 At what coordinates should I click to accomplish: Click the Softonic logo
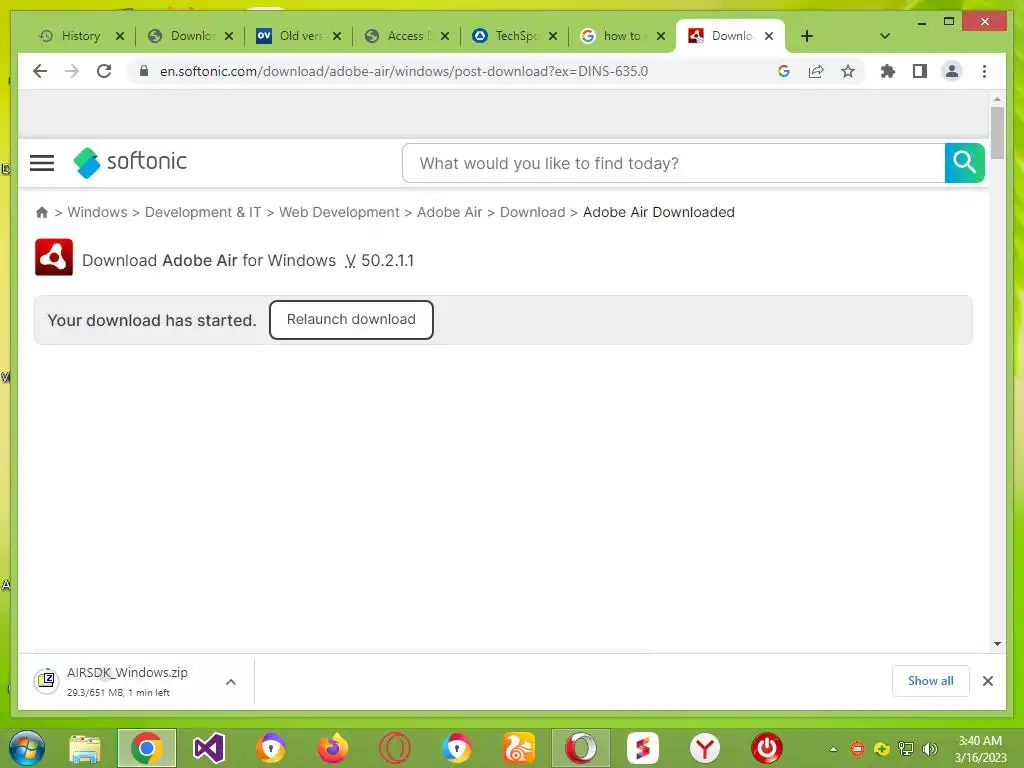tap(130, 161)
